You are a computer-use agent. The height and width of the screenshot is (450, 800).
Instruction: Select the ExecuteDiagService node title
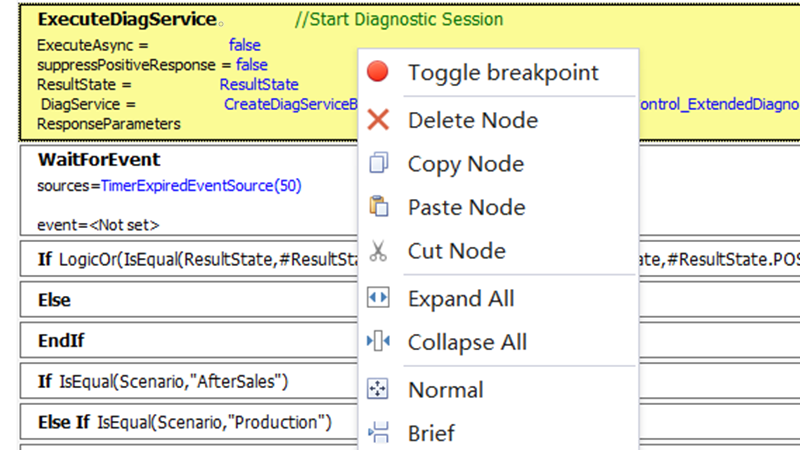[126, 19]
